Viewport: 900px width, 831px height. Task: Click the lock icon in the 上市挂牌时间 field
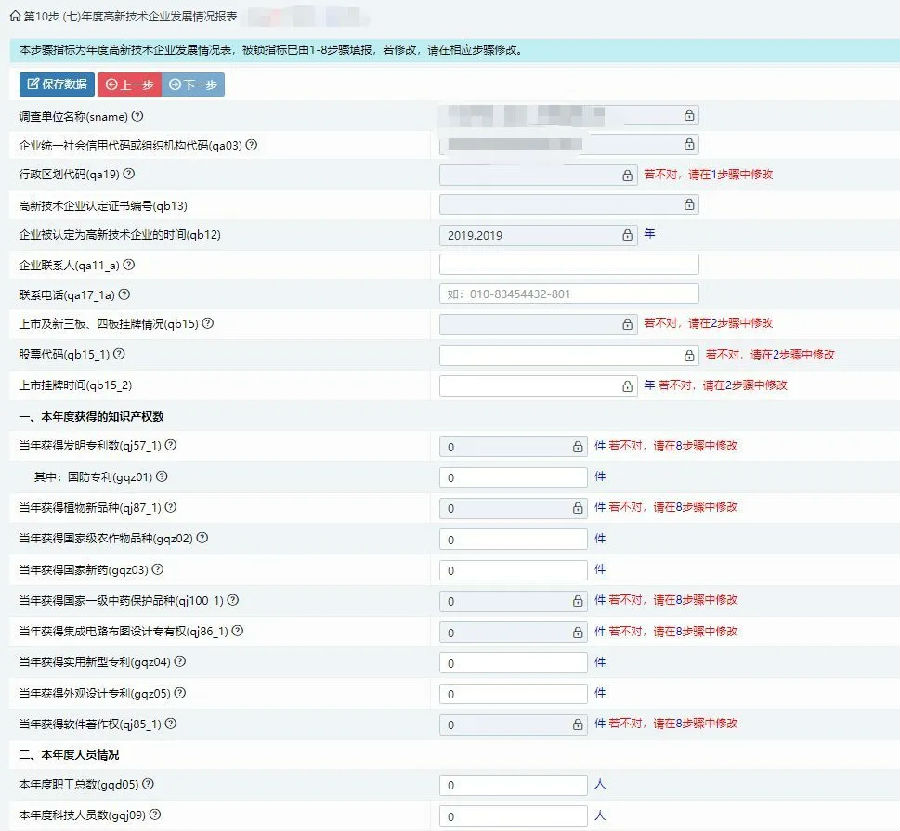click(628, 386)
